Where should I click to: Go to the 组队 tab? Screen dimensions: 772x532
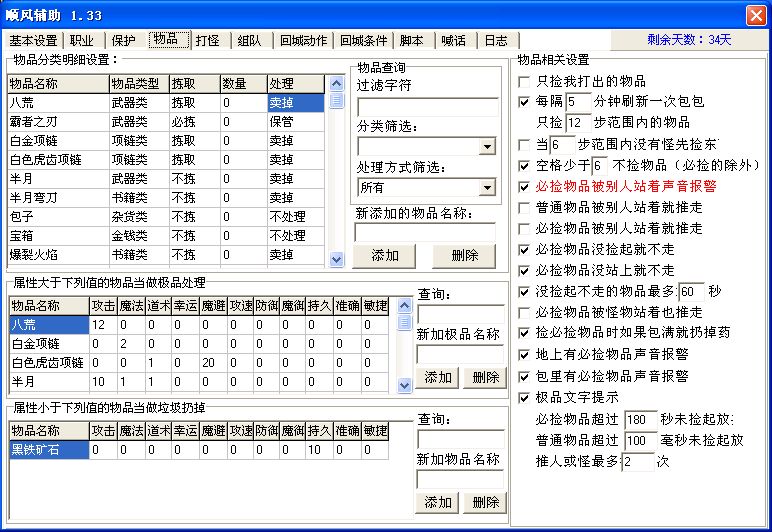(250, 40)
